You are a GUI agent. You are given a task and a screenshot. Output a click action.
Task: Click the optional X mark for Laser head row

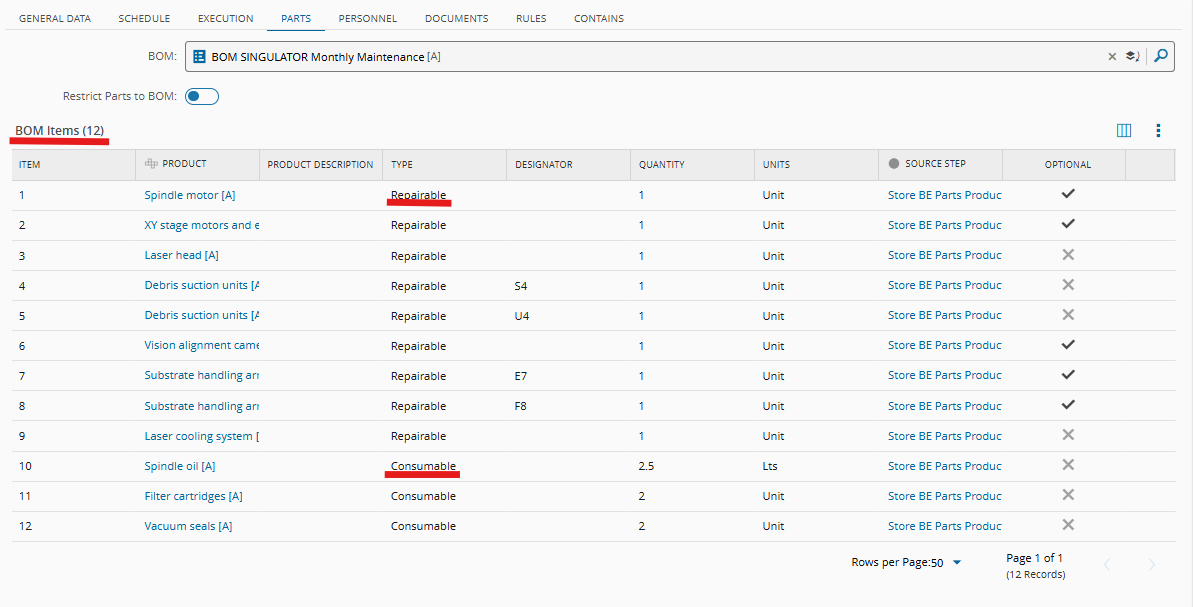click(1068, 255)
